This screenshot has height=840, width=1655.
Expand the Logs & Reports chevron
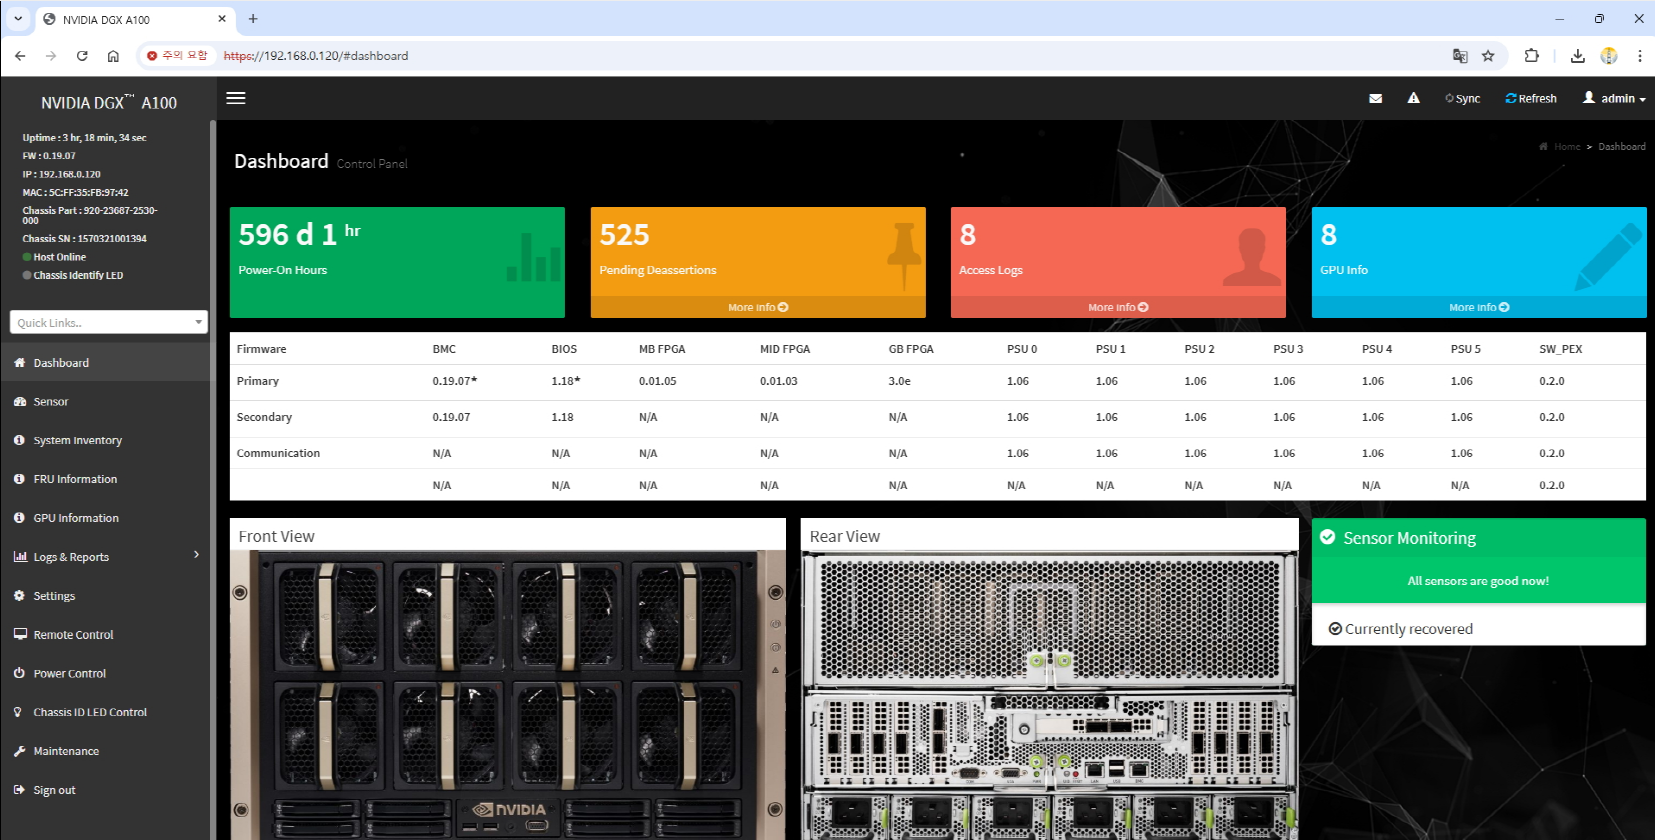point(196,555)
